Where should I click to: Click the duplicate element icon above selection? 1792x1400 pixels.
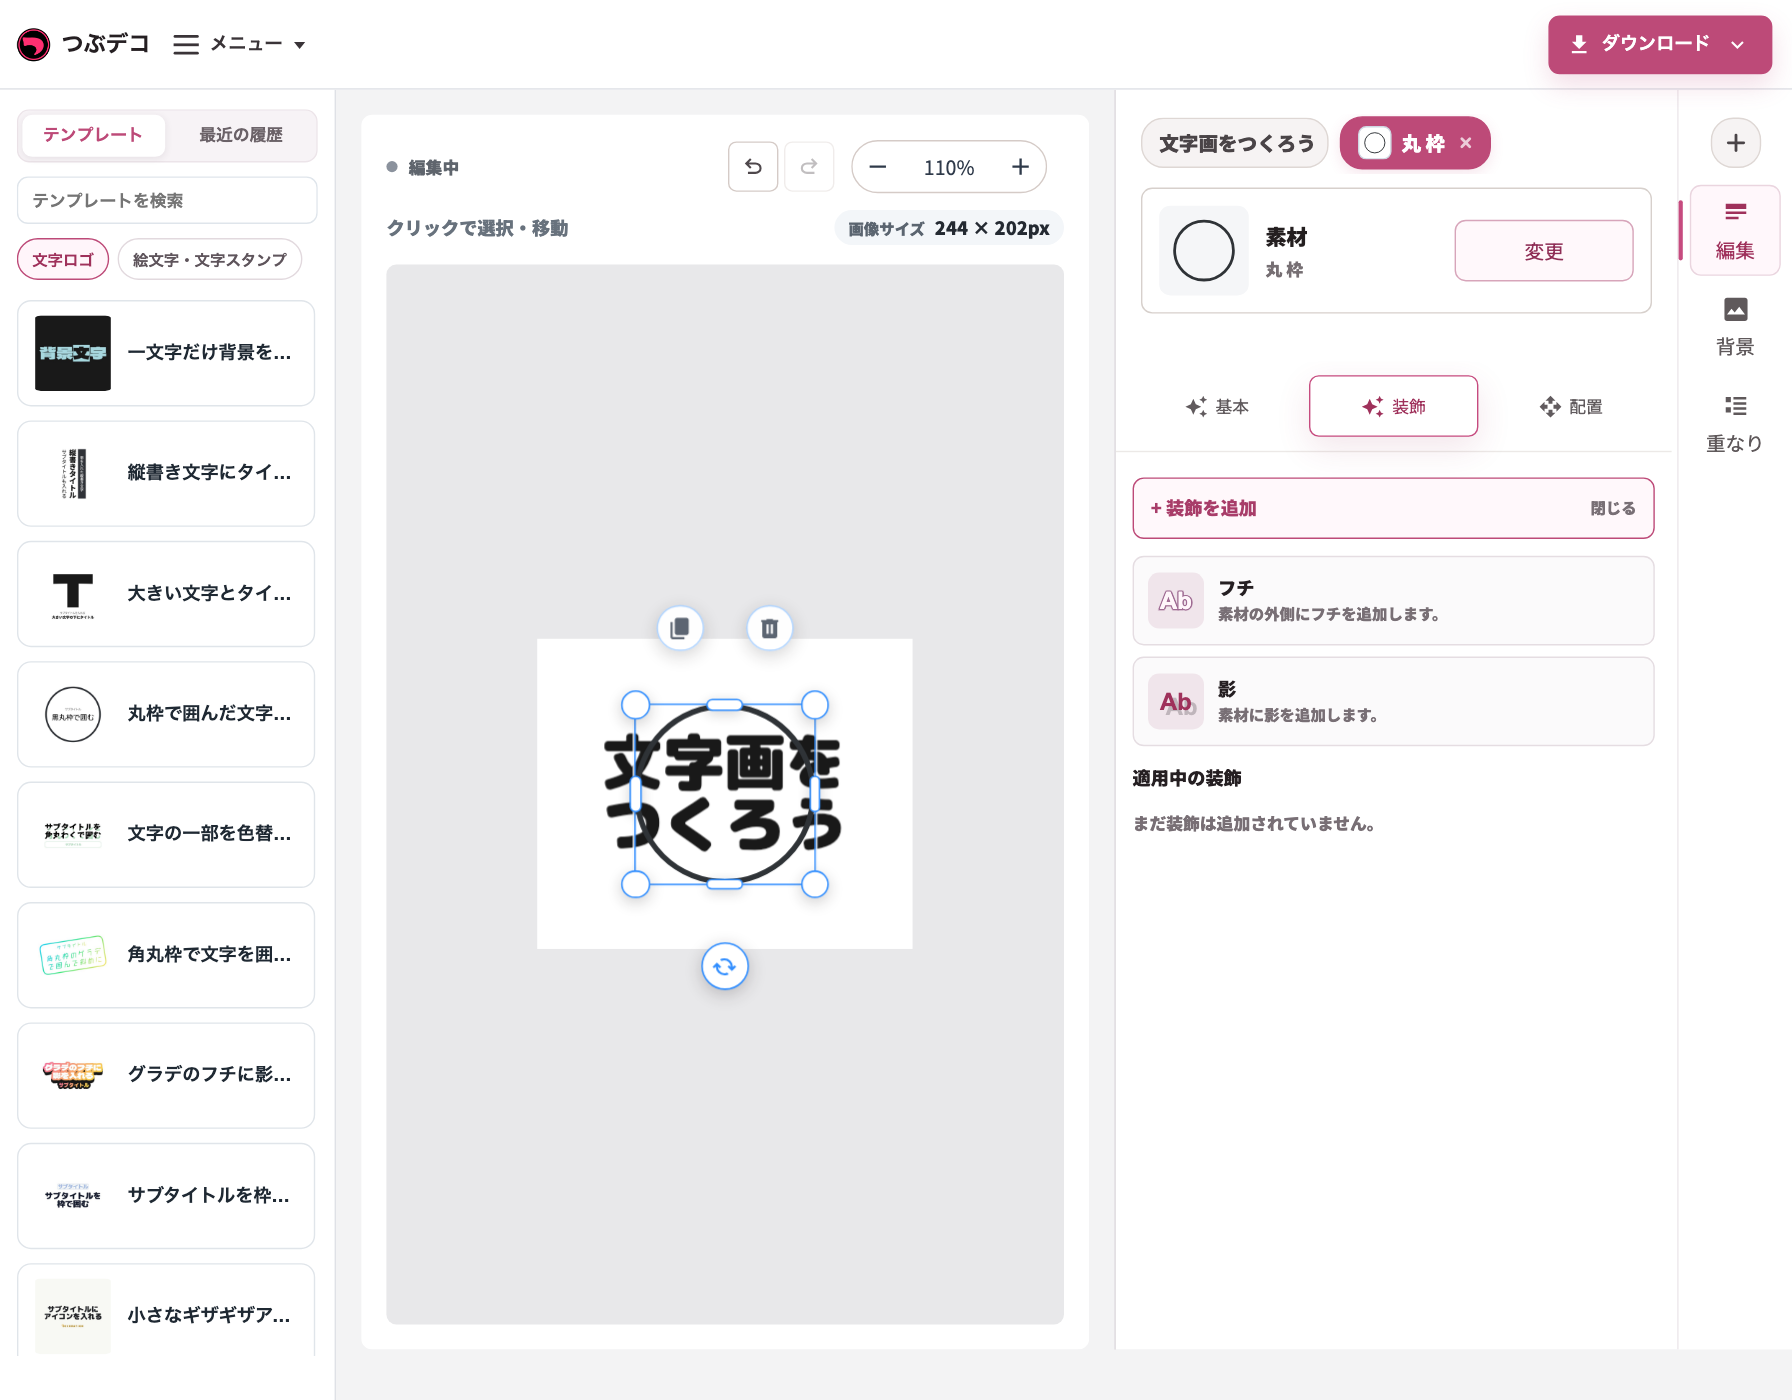[x=680, y=628]
